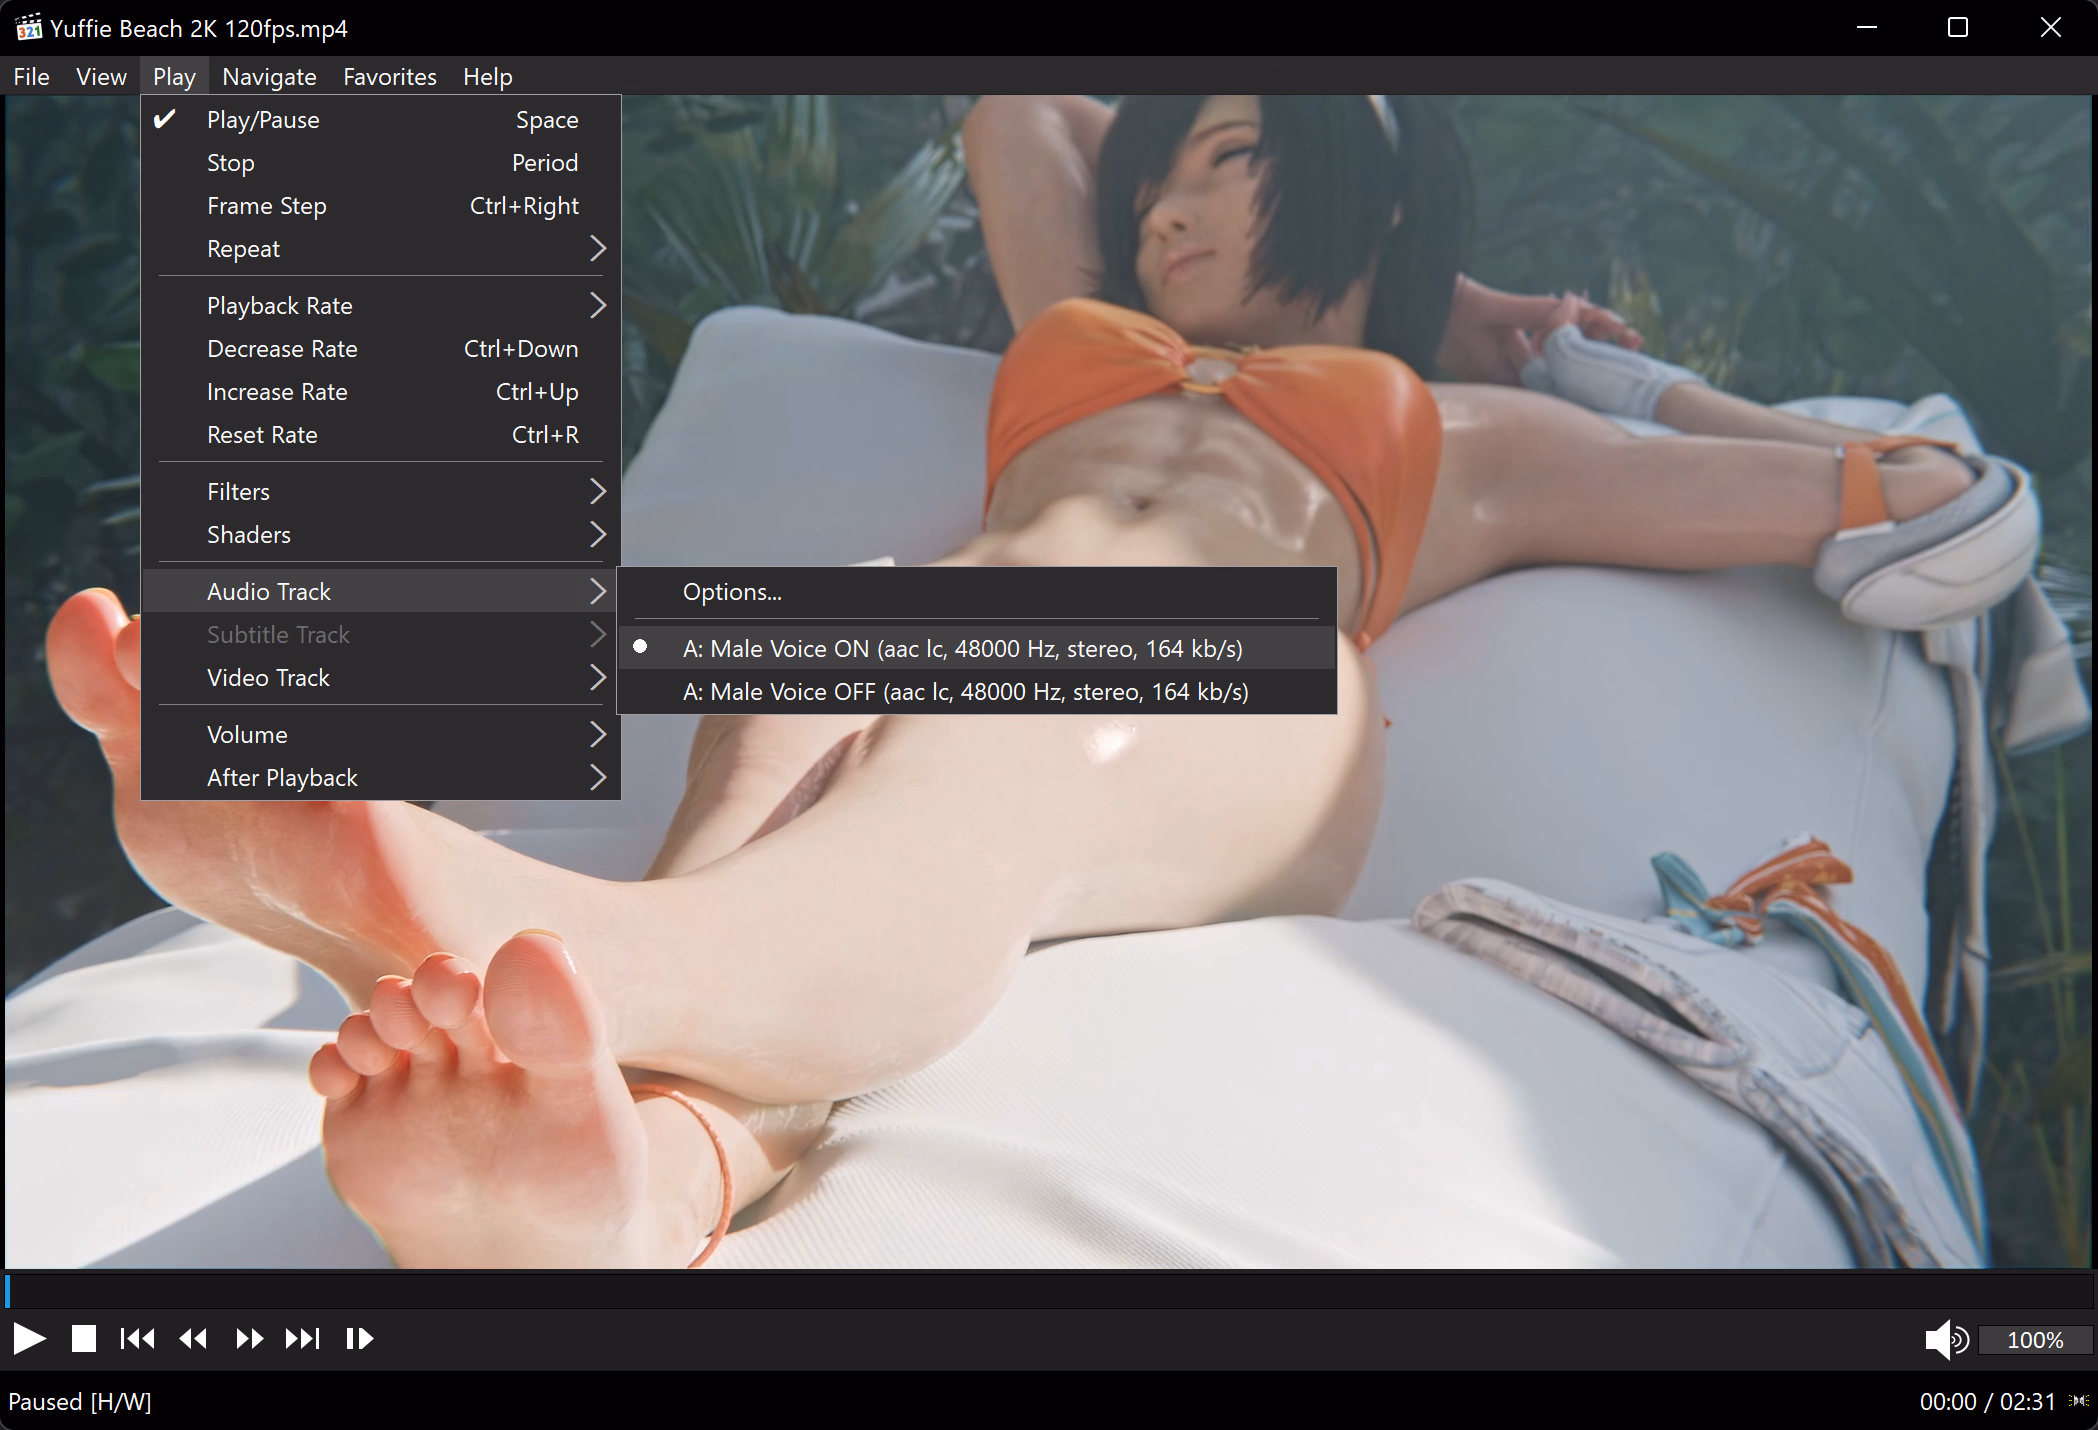2098x1430 pixels.
Task: Select the Male Voice ON audio track
Action: [x=977, y=649]
